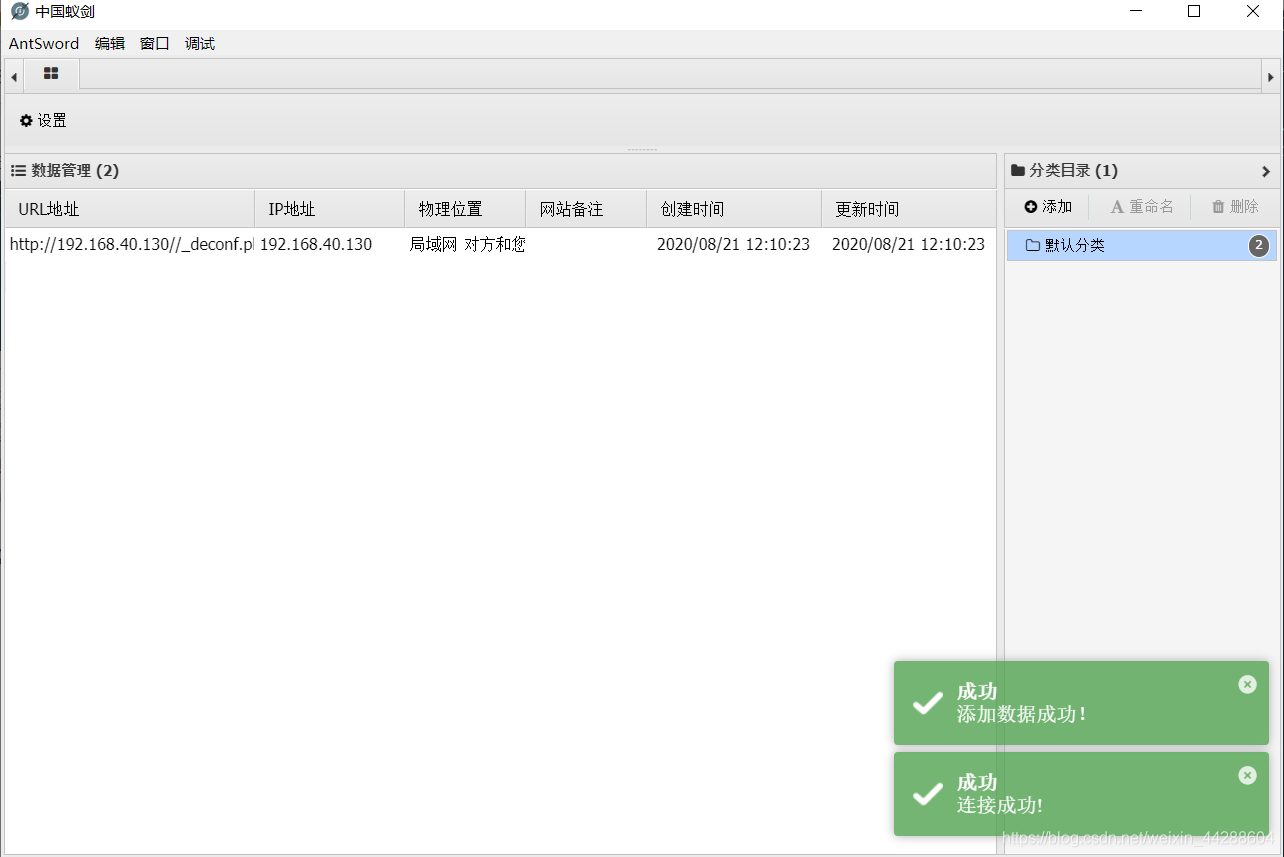Open 设置 with the gear icon

point(43,120)
